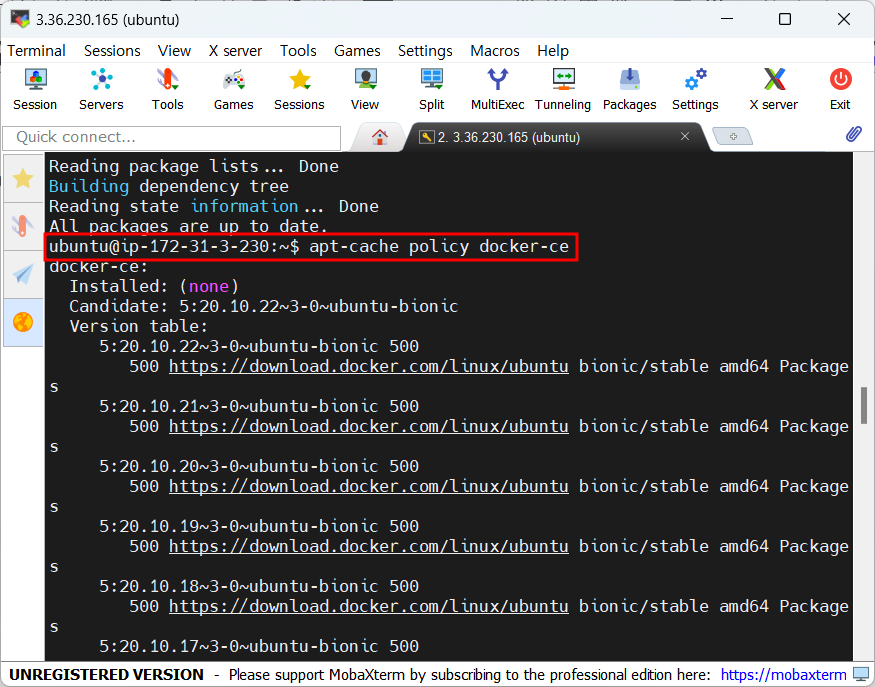Select the Split terminal toolbar icon
Image resolution: width=875 pixels, height=687 pixels.
point(431,89)
